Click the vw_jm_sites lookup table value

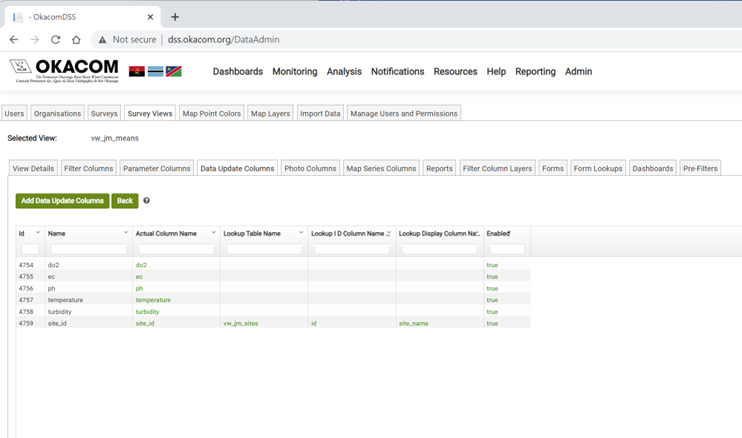(241, 324)
